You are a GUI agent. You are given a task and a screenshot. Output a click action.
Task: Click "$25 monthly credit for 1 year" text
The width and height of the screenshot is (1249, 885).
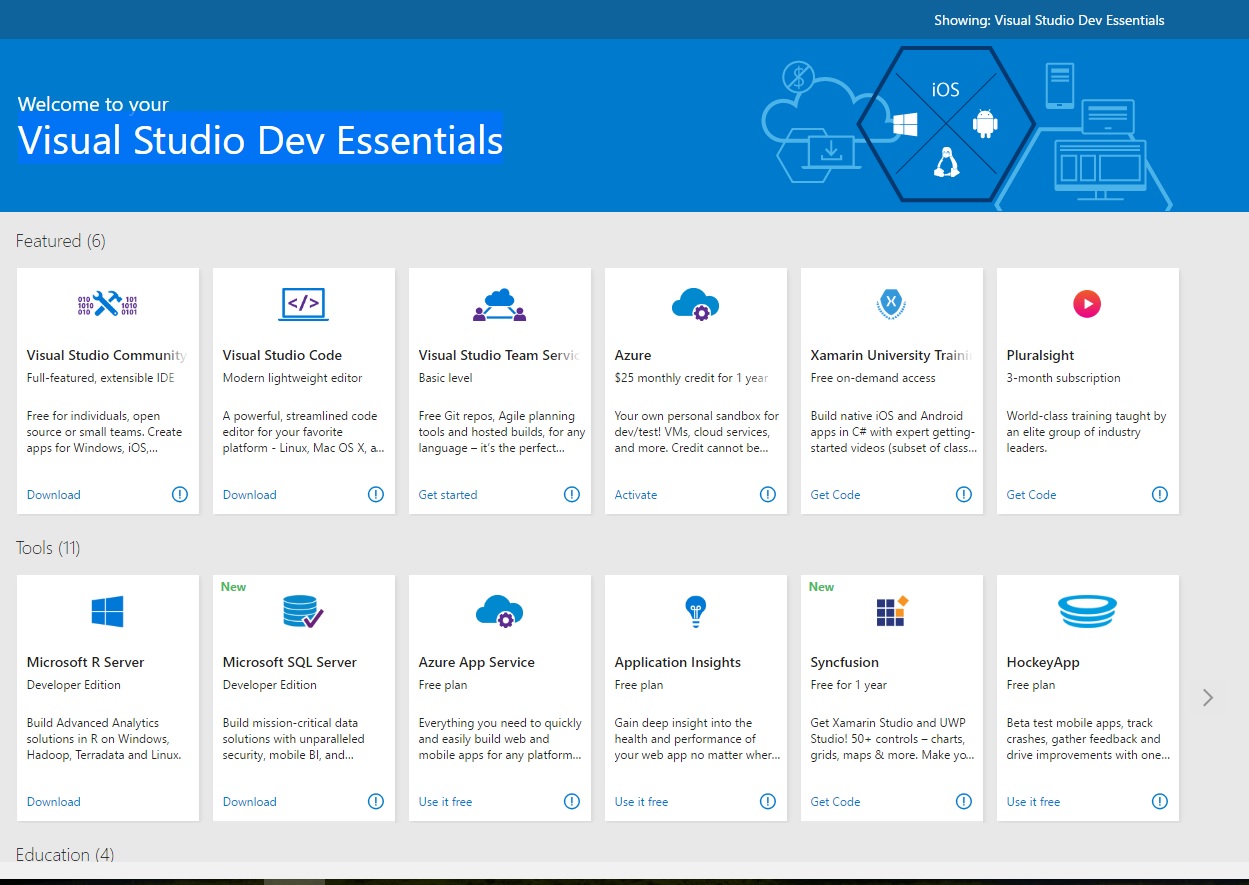[692, 378]
